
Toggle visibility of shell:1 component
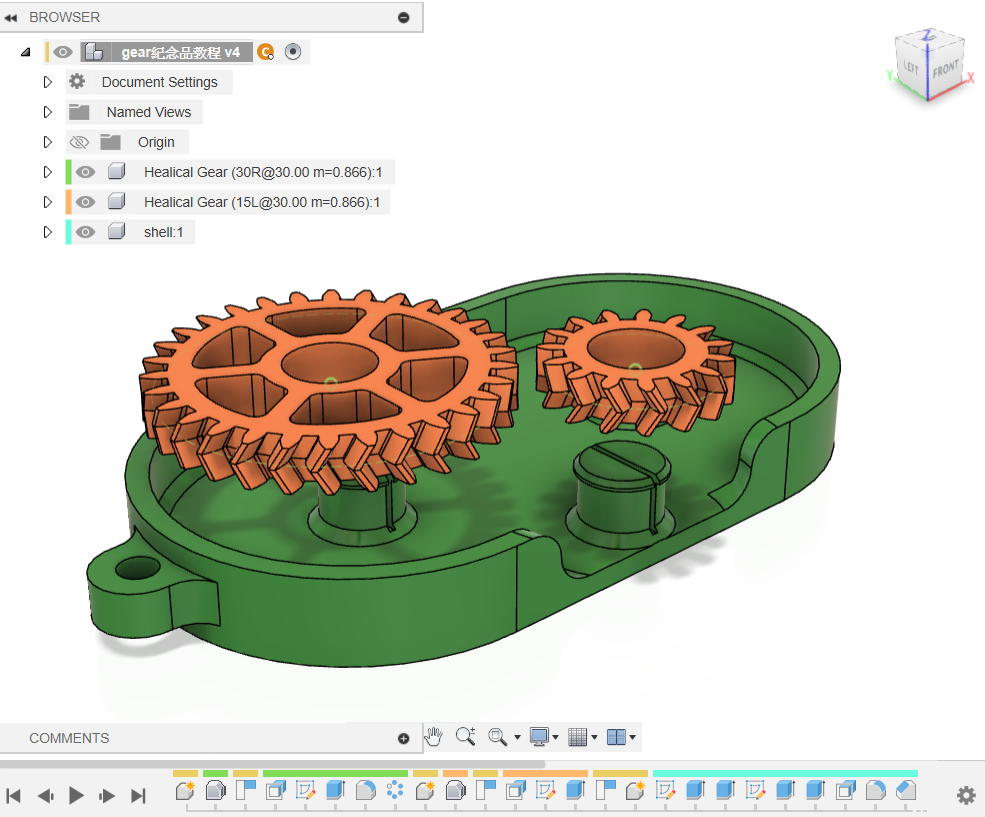[x=86, y=232]
